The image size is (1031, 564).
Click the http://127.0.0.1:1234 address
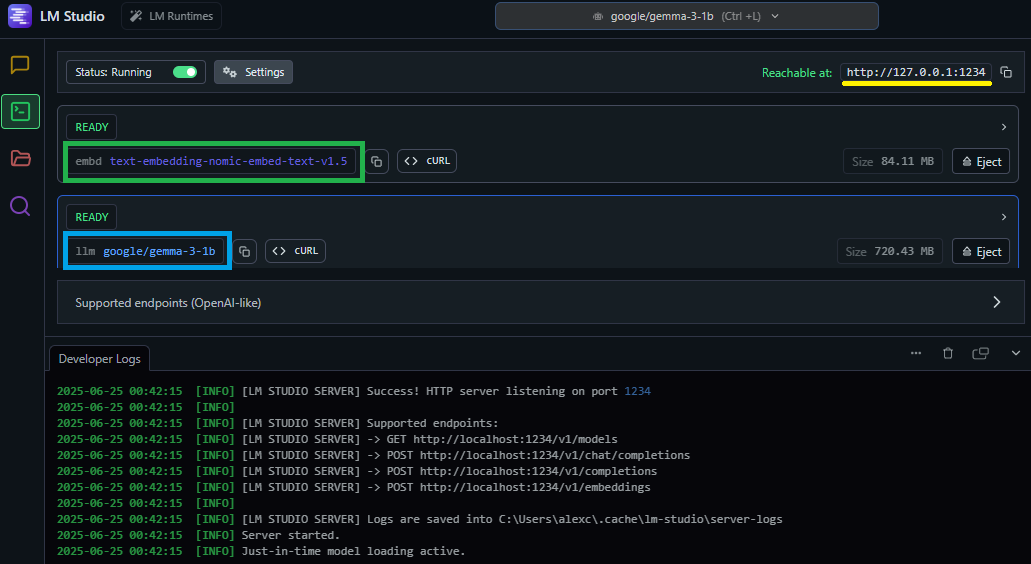pos(916,72)
